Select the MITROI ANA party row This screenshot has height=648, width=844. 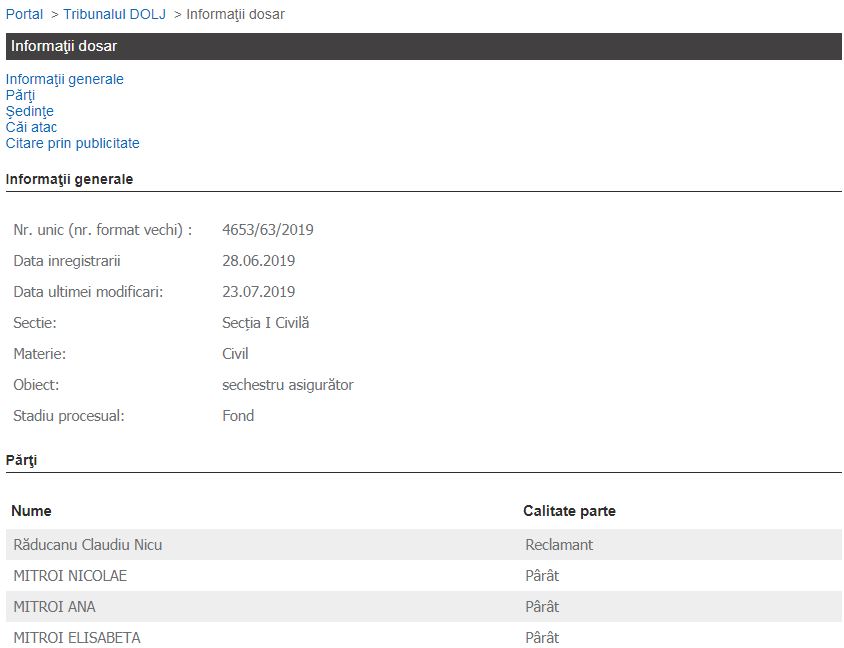point(54,607)
